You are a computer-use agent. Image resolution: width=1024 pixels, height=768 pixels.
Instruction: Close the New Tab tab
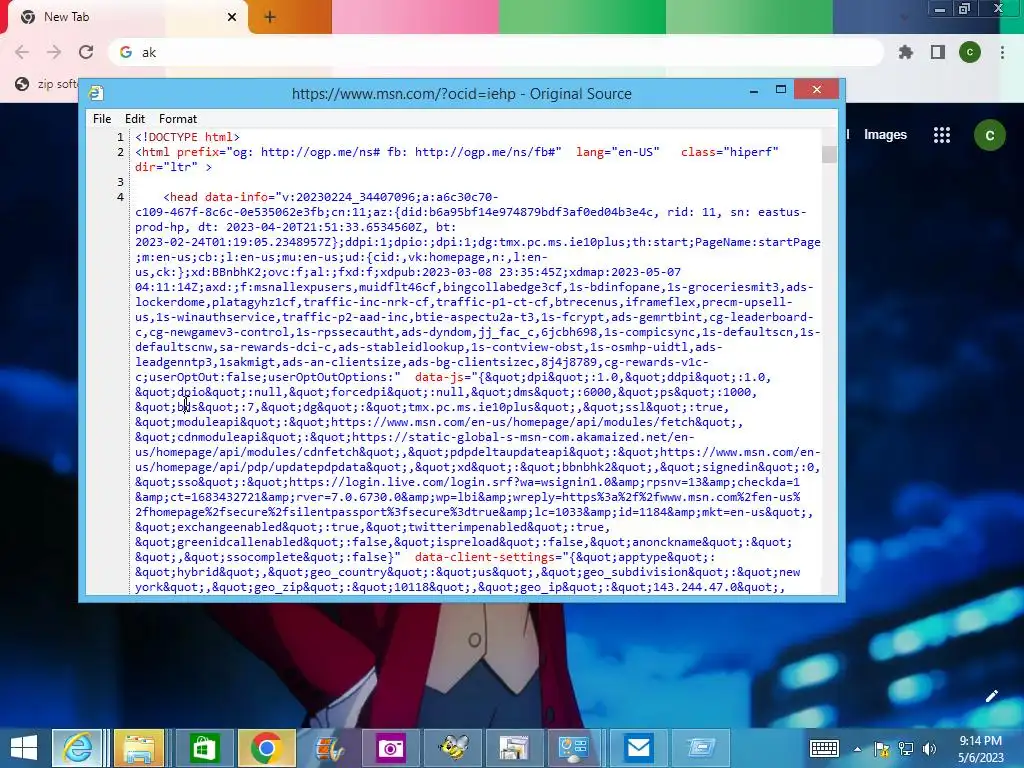point(231,17)
